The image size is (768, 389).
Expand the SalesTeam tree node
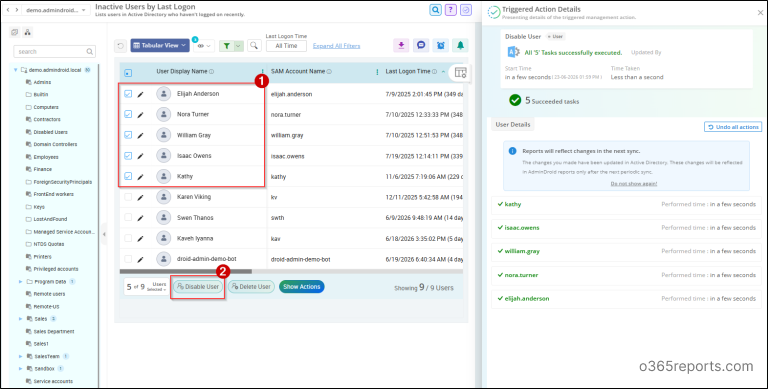[x=21, y=356]
